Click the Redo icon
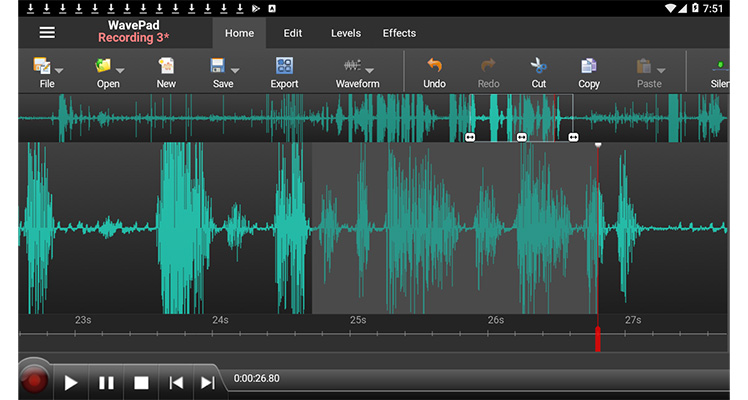 click(x=488, y=65)
